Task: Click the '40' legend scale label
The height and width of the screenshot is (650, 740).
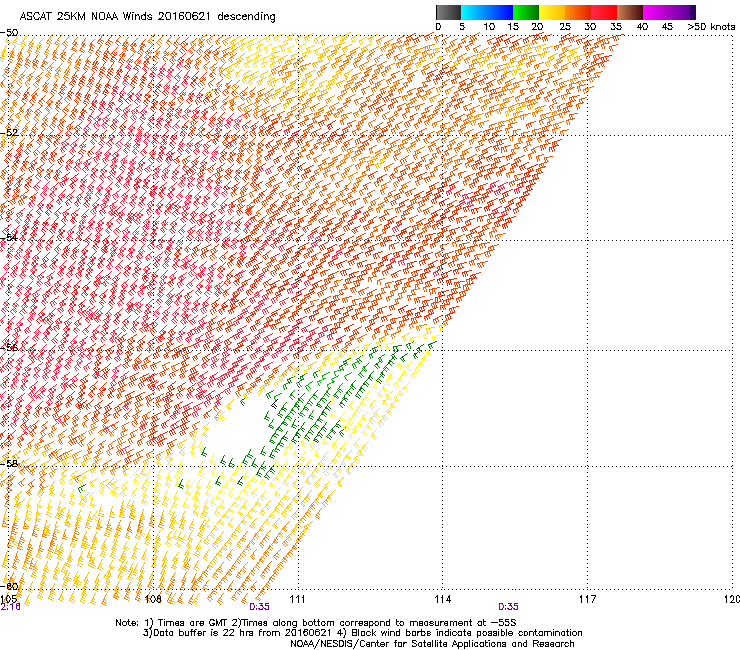Action: pyautogui.click(x=642, y=27)
